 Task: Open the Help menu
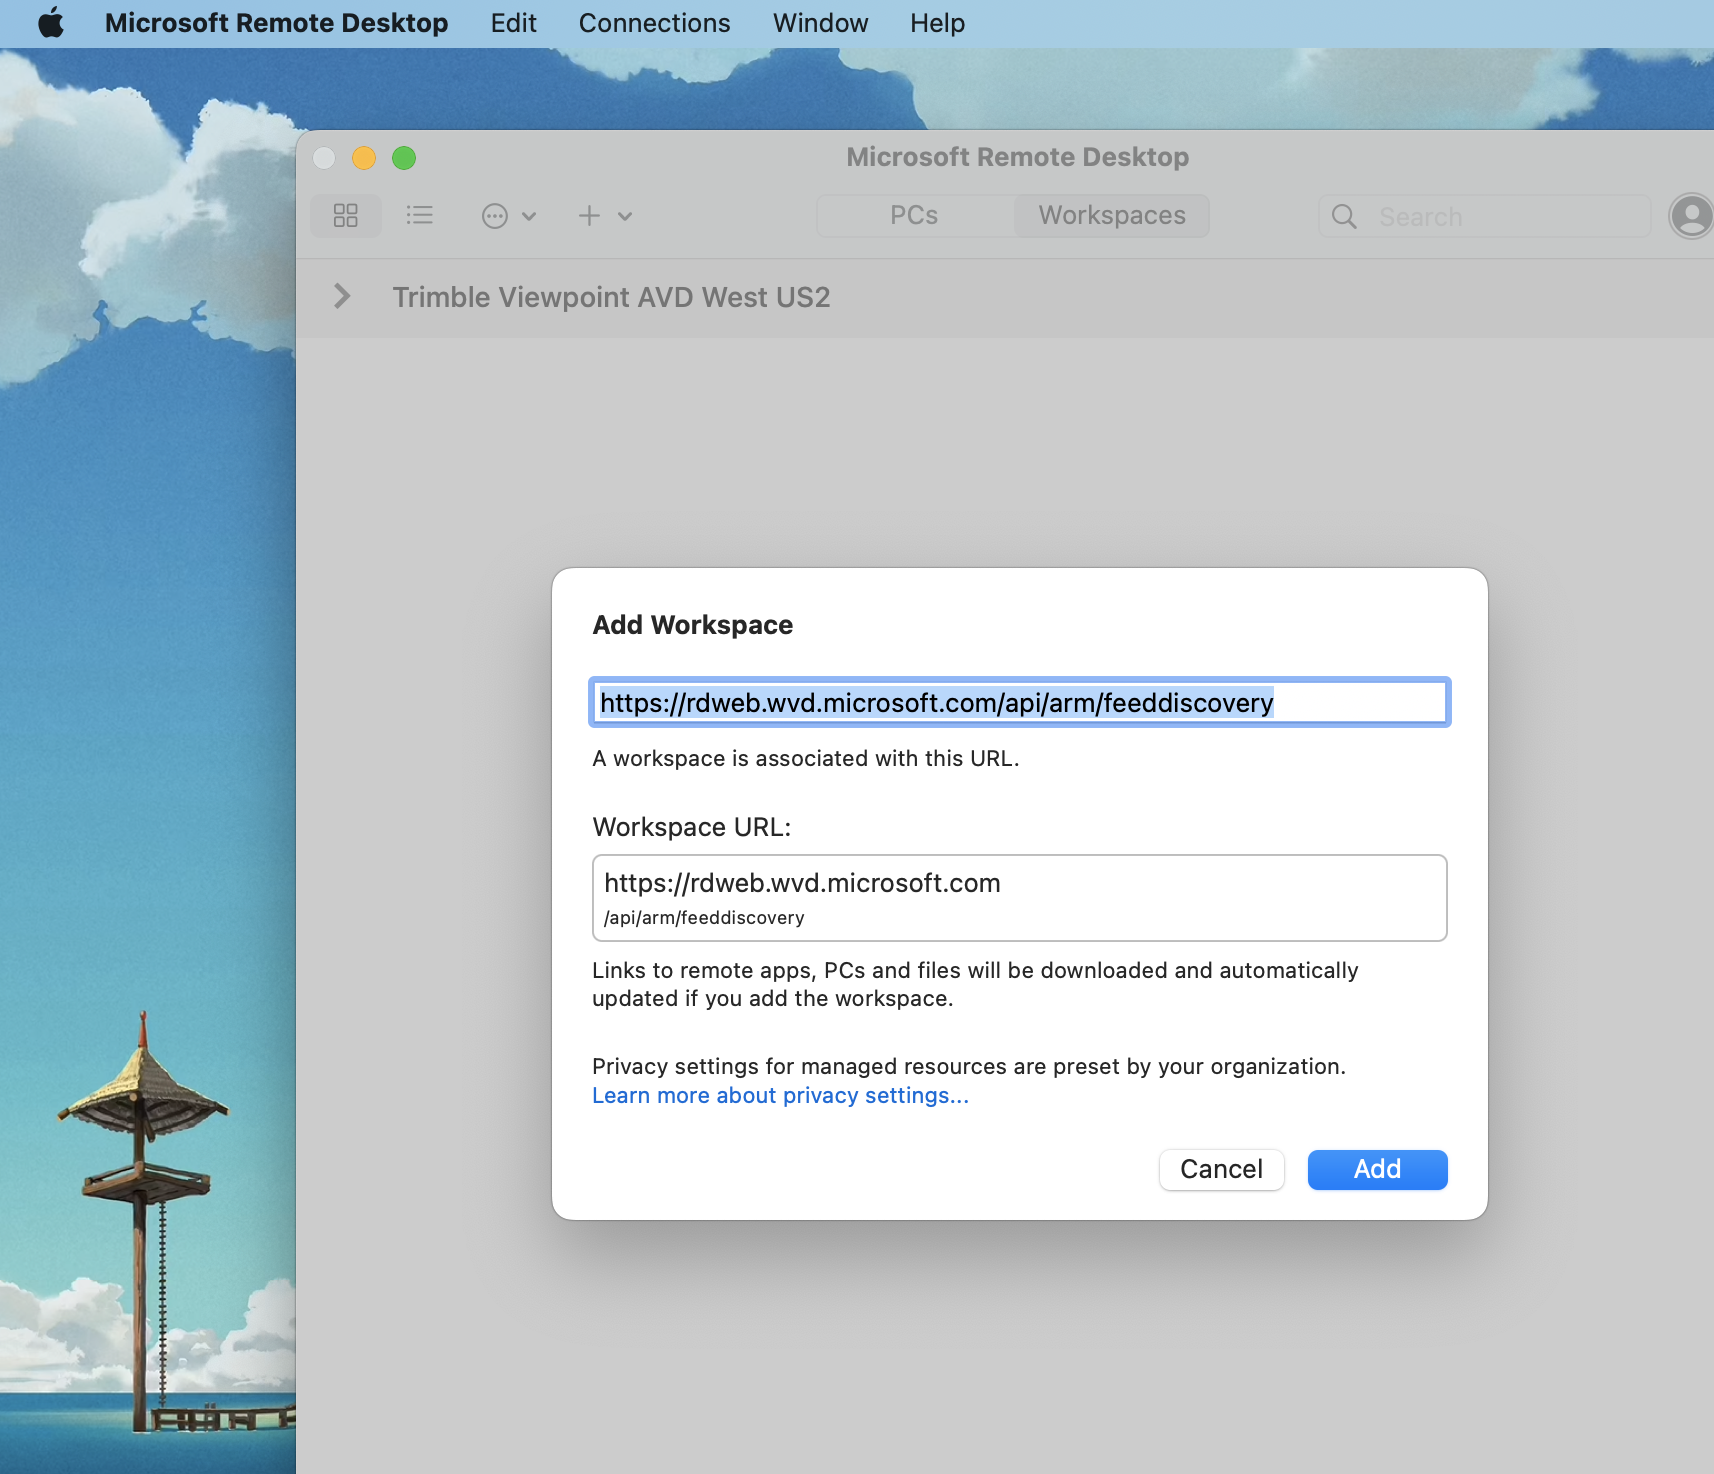(x=937, y=23)
